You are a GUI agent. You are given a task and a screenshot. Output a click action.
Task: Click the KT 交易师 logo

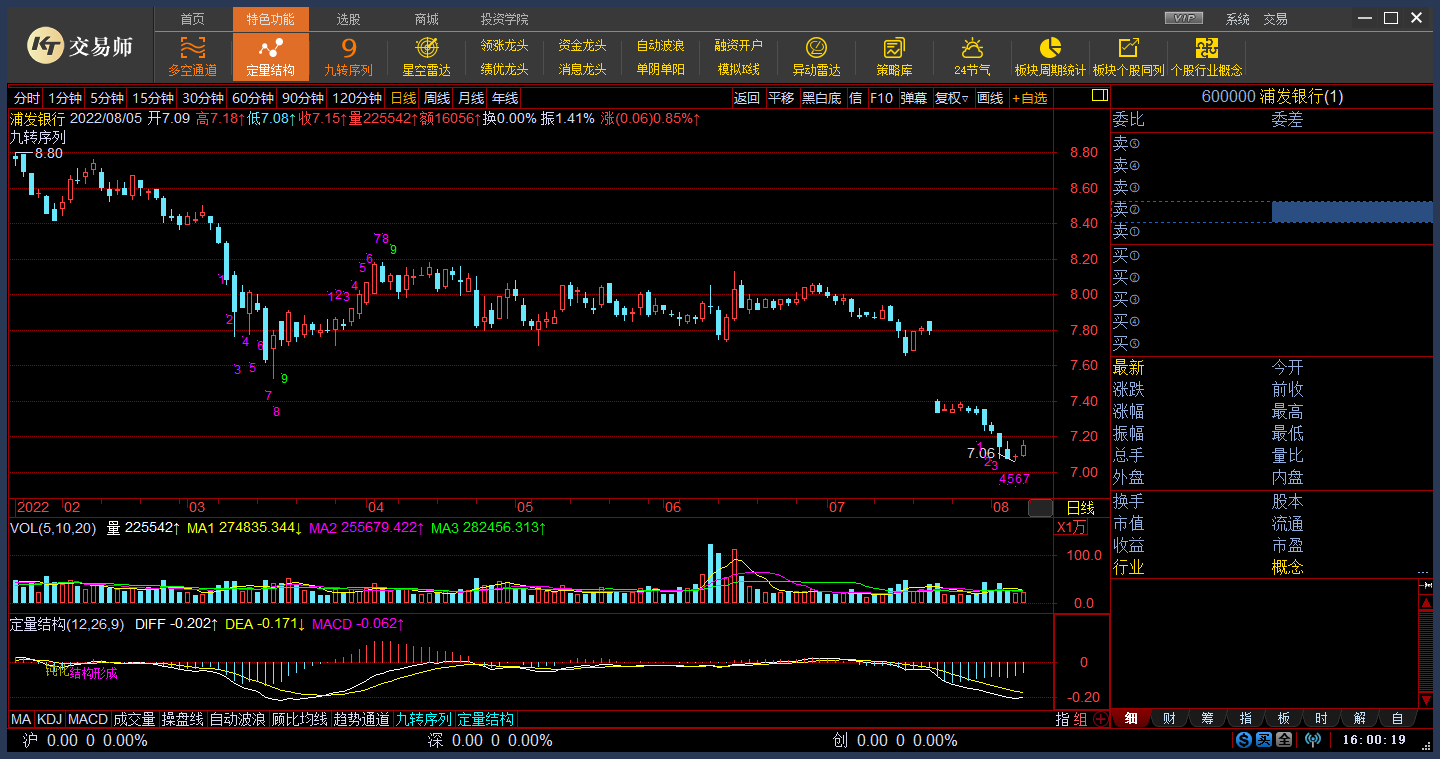[x=79, y=45]
